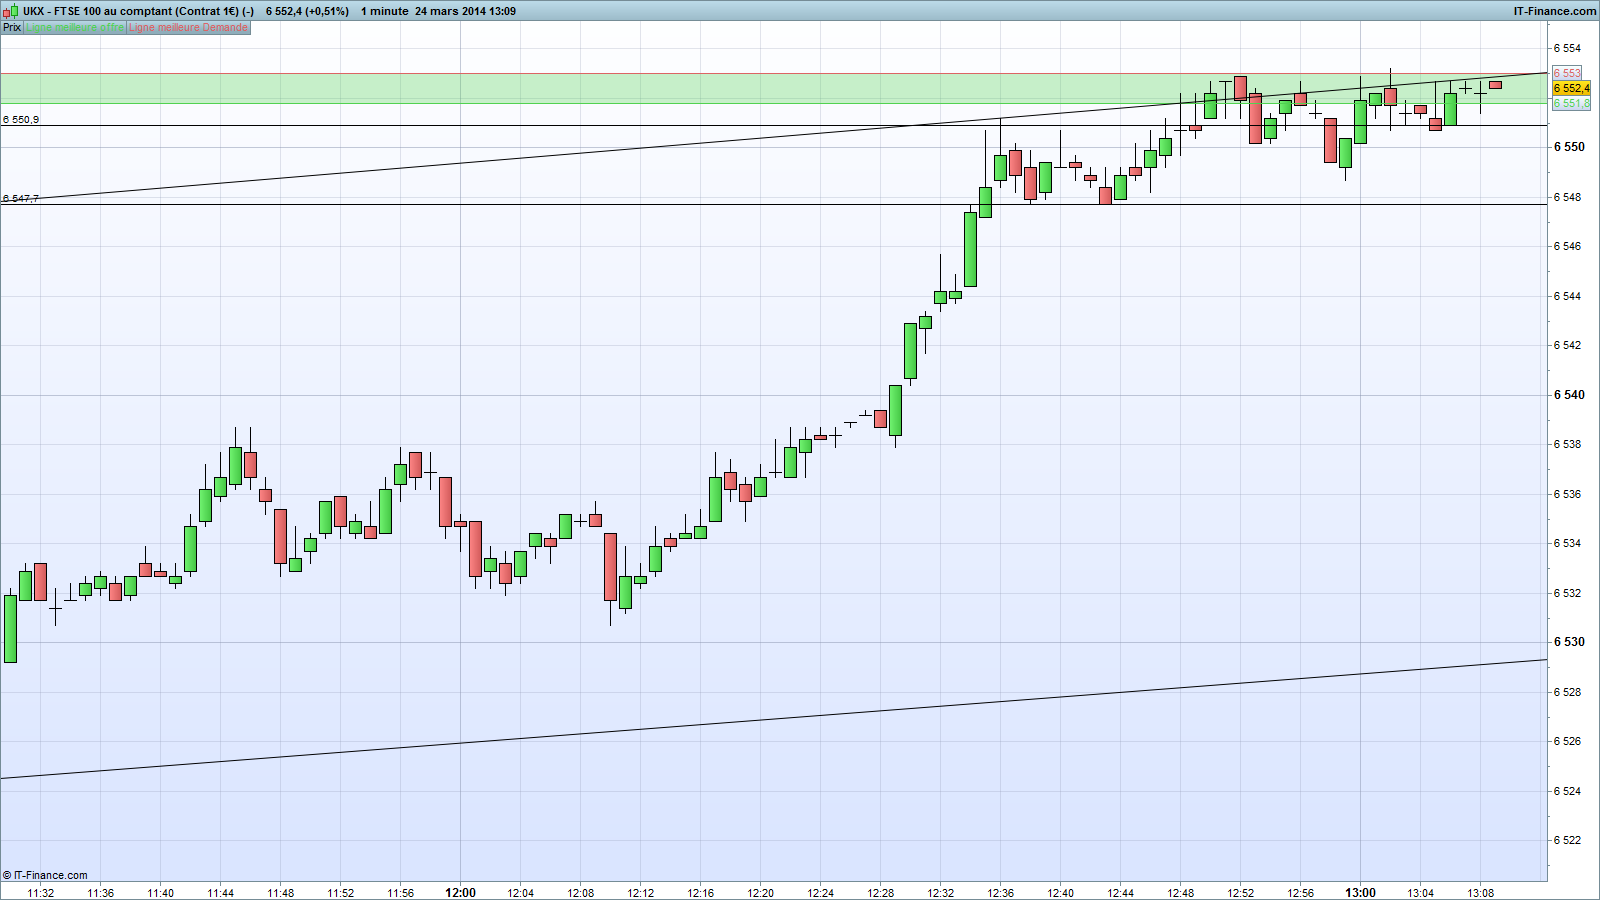
Task: Click the 13:00 label on time axis
Action: tap(1360, 893)
